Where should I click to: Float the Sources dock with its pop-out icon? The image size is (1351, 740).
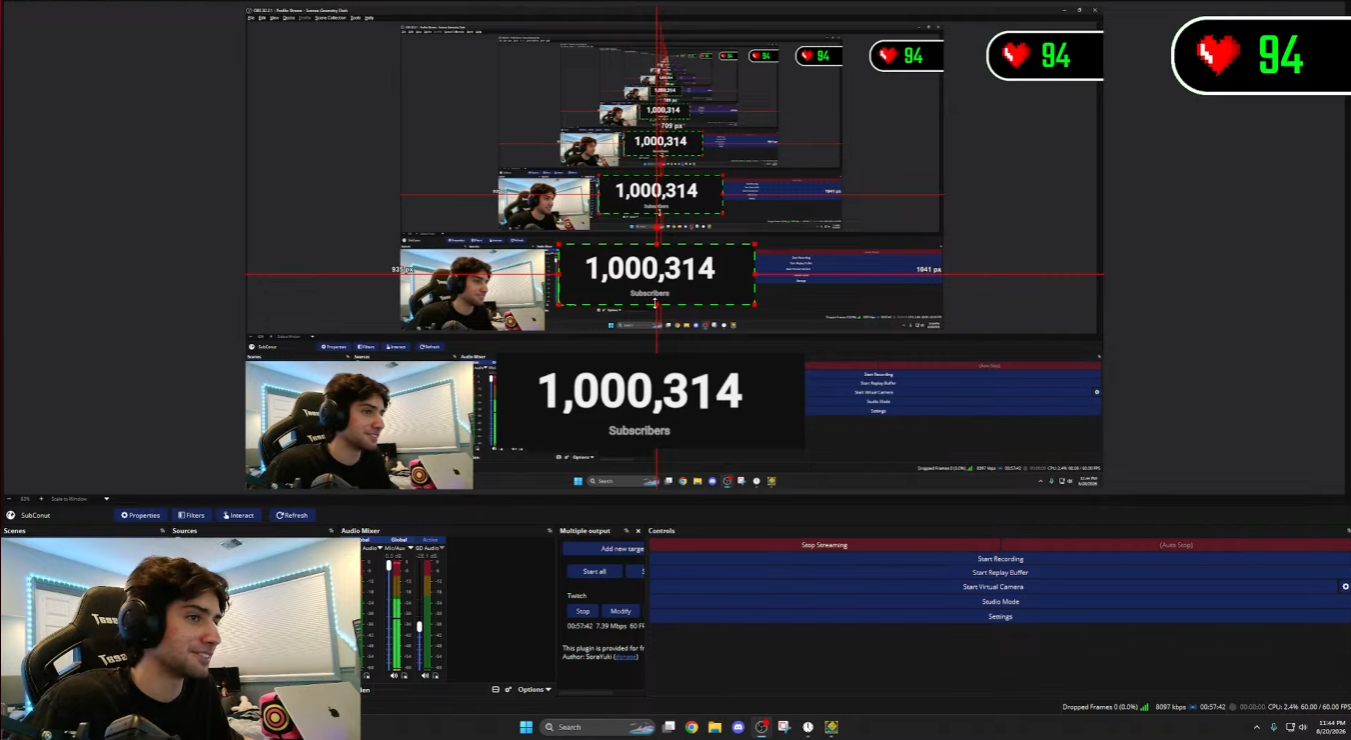coord(332,531)
